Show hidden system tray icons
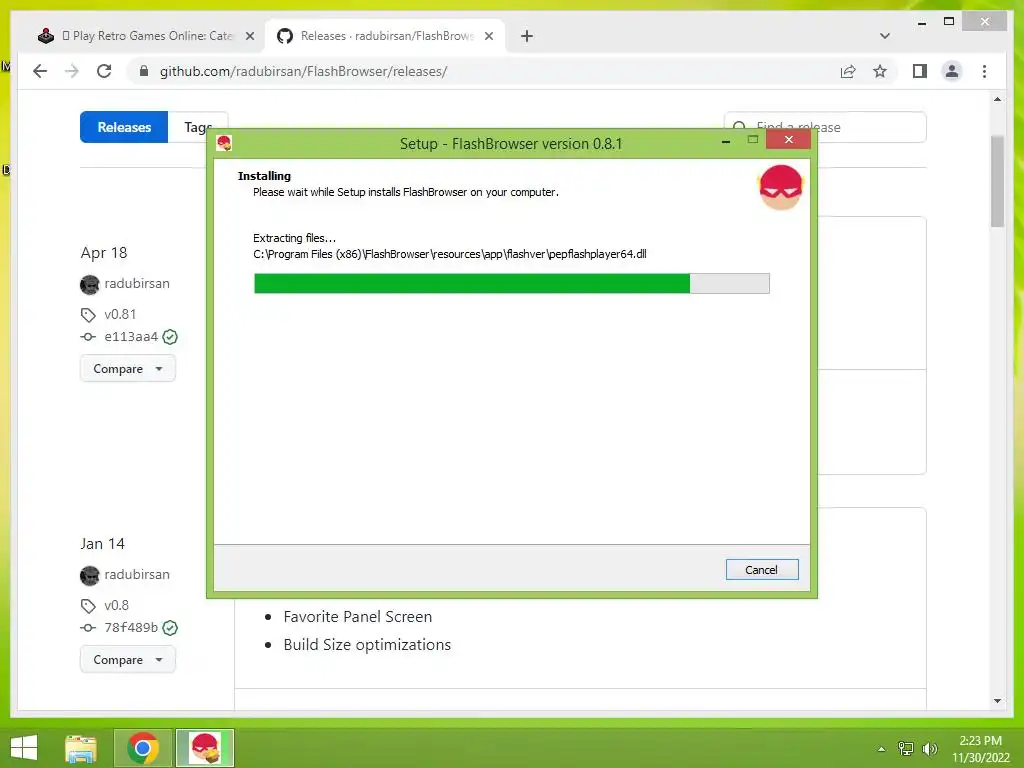This screenshot has height=768, width=1024. [882, 749]
